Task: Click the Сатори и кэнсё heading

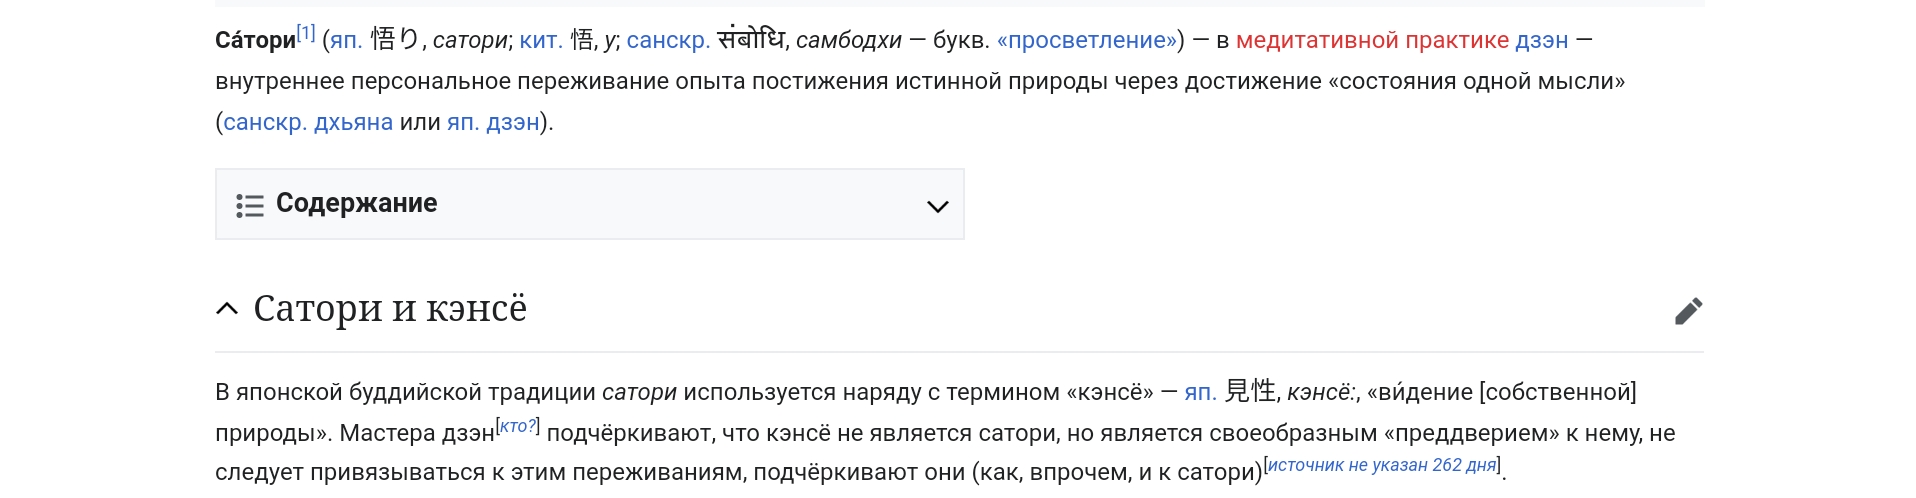Action: (x=390, y=309)
